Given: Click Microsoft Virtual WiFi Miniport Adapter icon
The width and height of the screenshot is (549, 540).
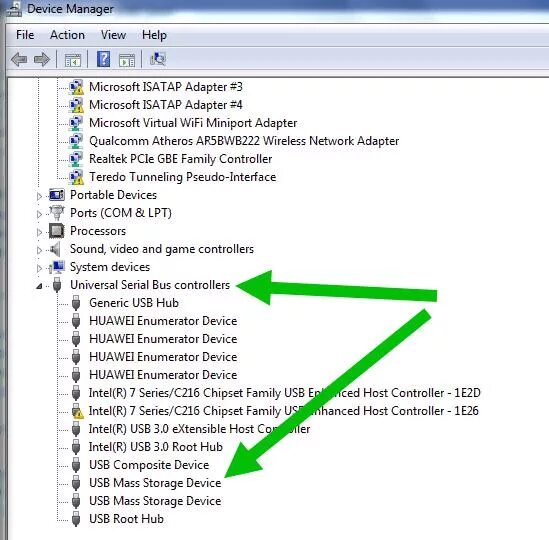Looking at the screenshot, I should click(x=76, y=123).
